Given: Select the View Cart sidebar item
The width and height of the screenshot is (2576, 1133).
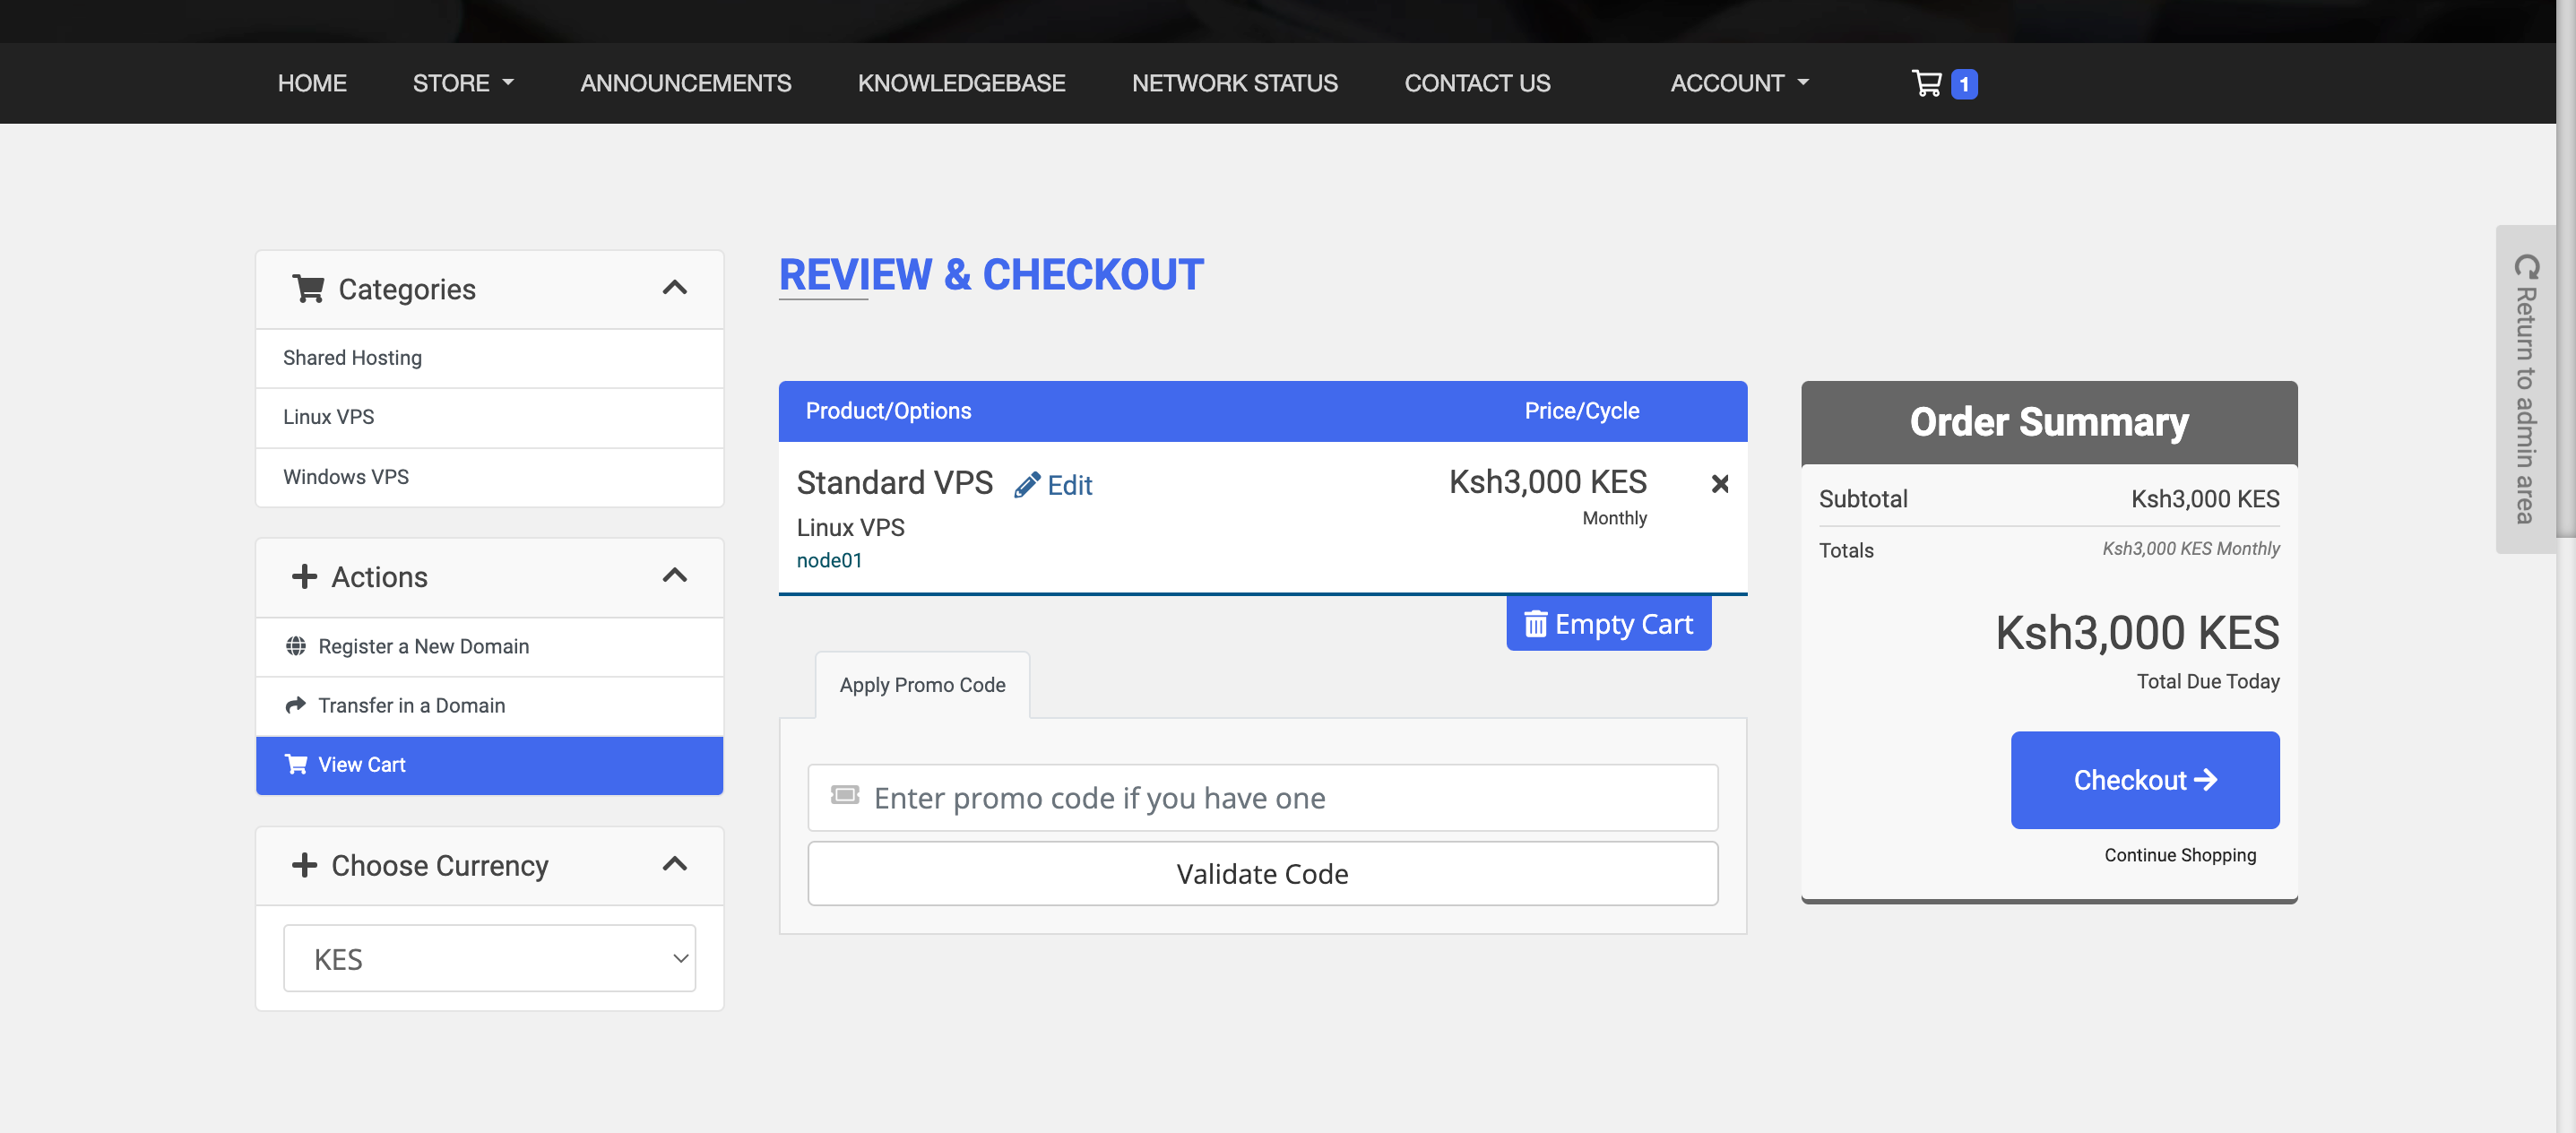Looking at the screenshot, I should point(489,765).
